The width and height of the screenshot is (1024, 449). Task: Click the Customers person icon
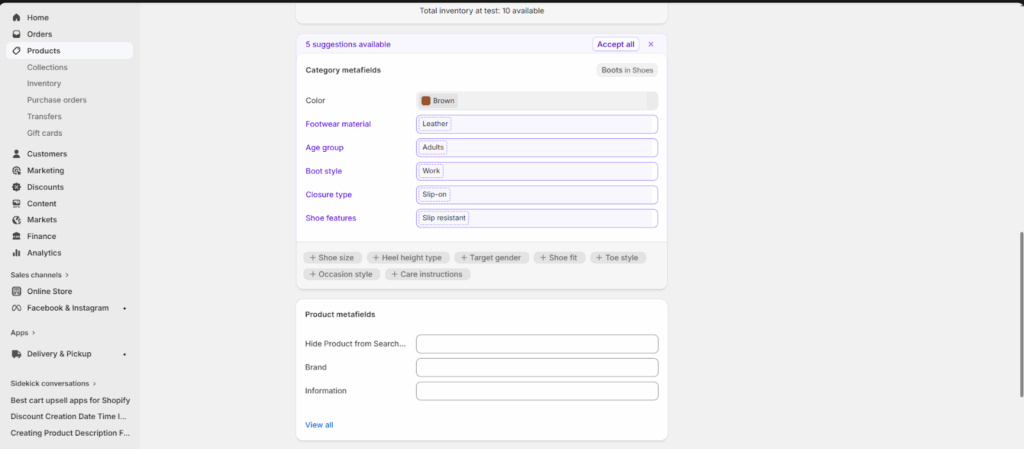[x=17, y=154]
